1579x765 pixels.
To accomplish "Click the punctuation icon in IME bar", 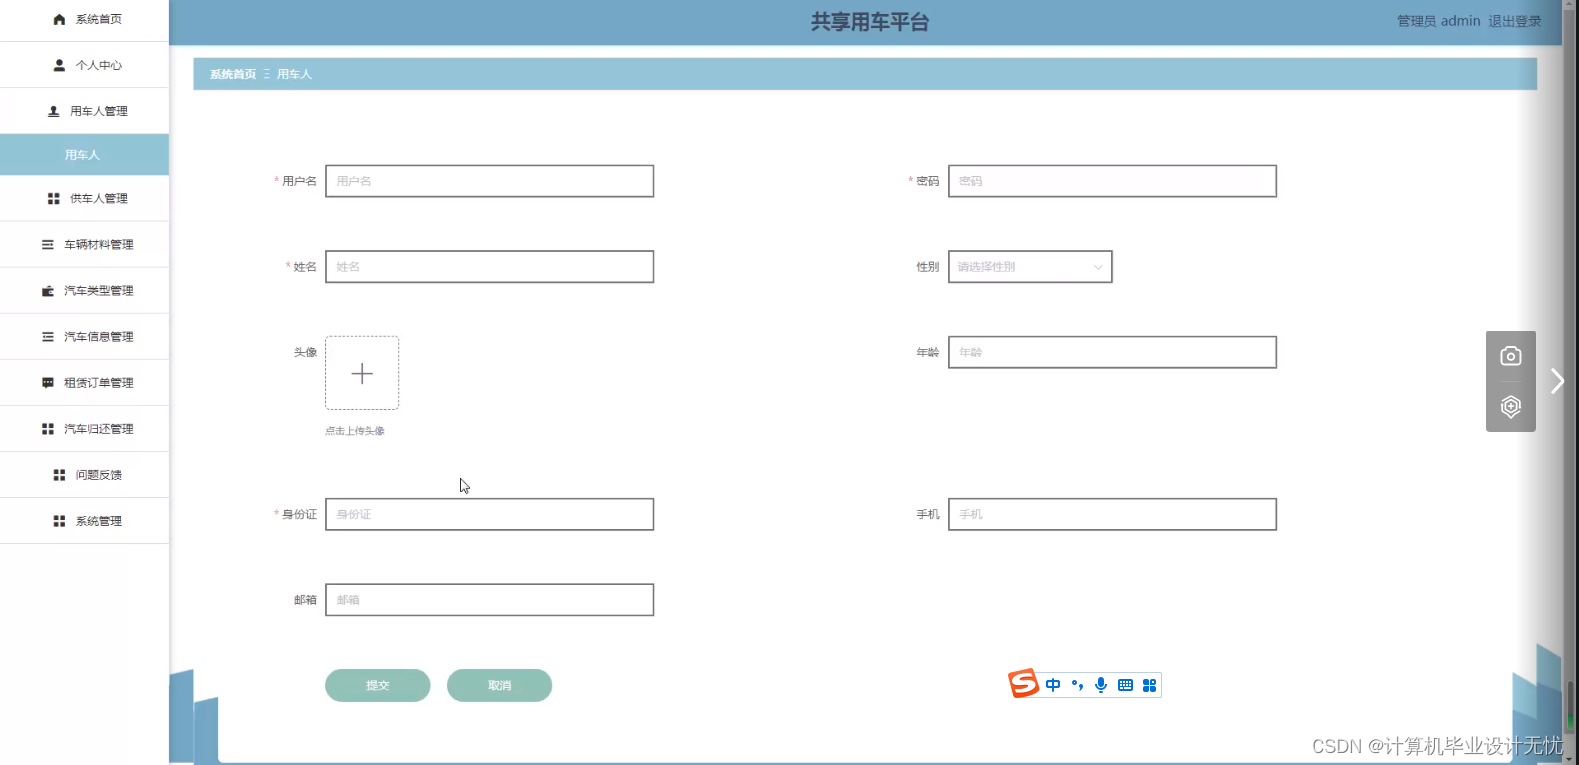I will [1077, 685].
